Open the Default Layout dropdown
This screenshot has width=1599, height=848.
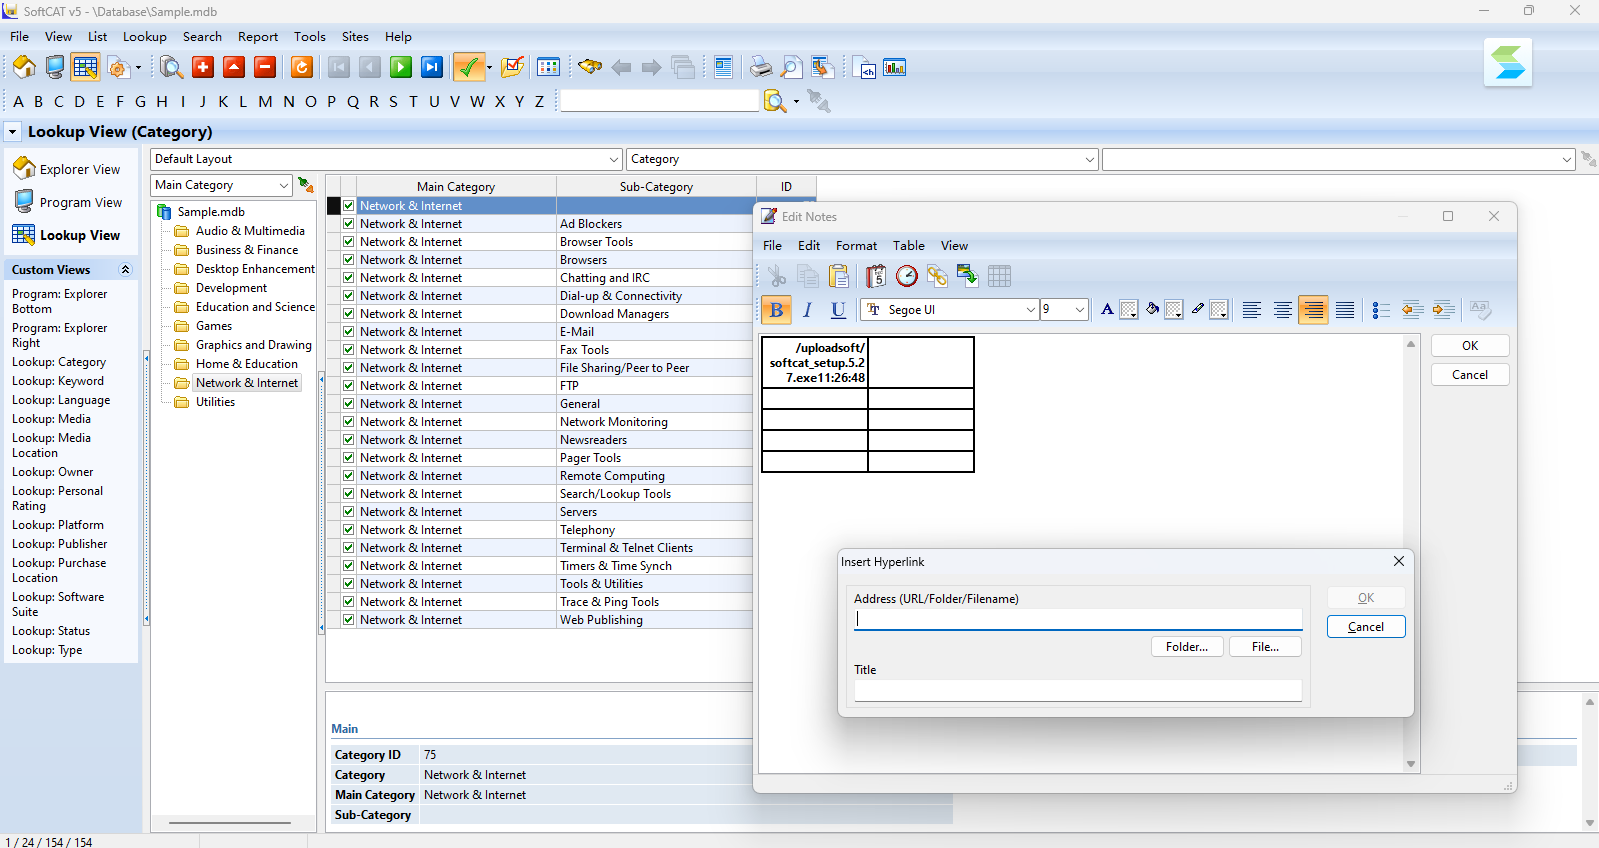pyautogui.click(x=614, y=159)
